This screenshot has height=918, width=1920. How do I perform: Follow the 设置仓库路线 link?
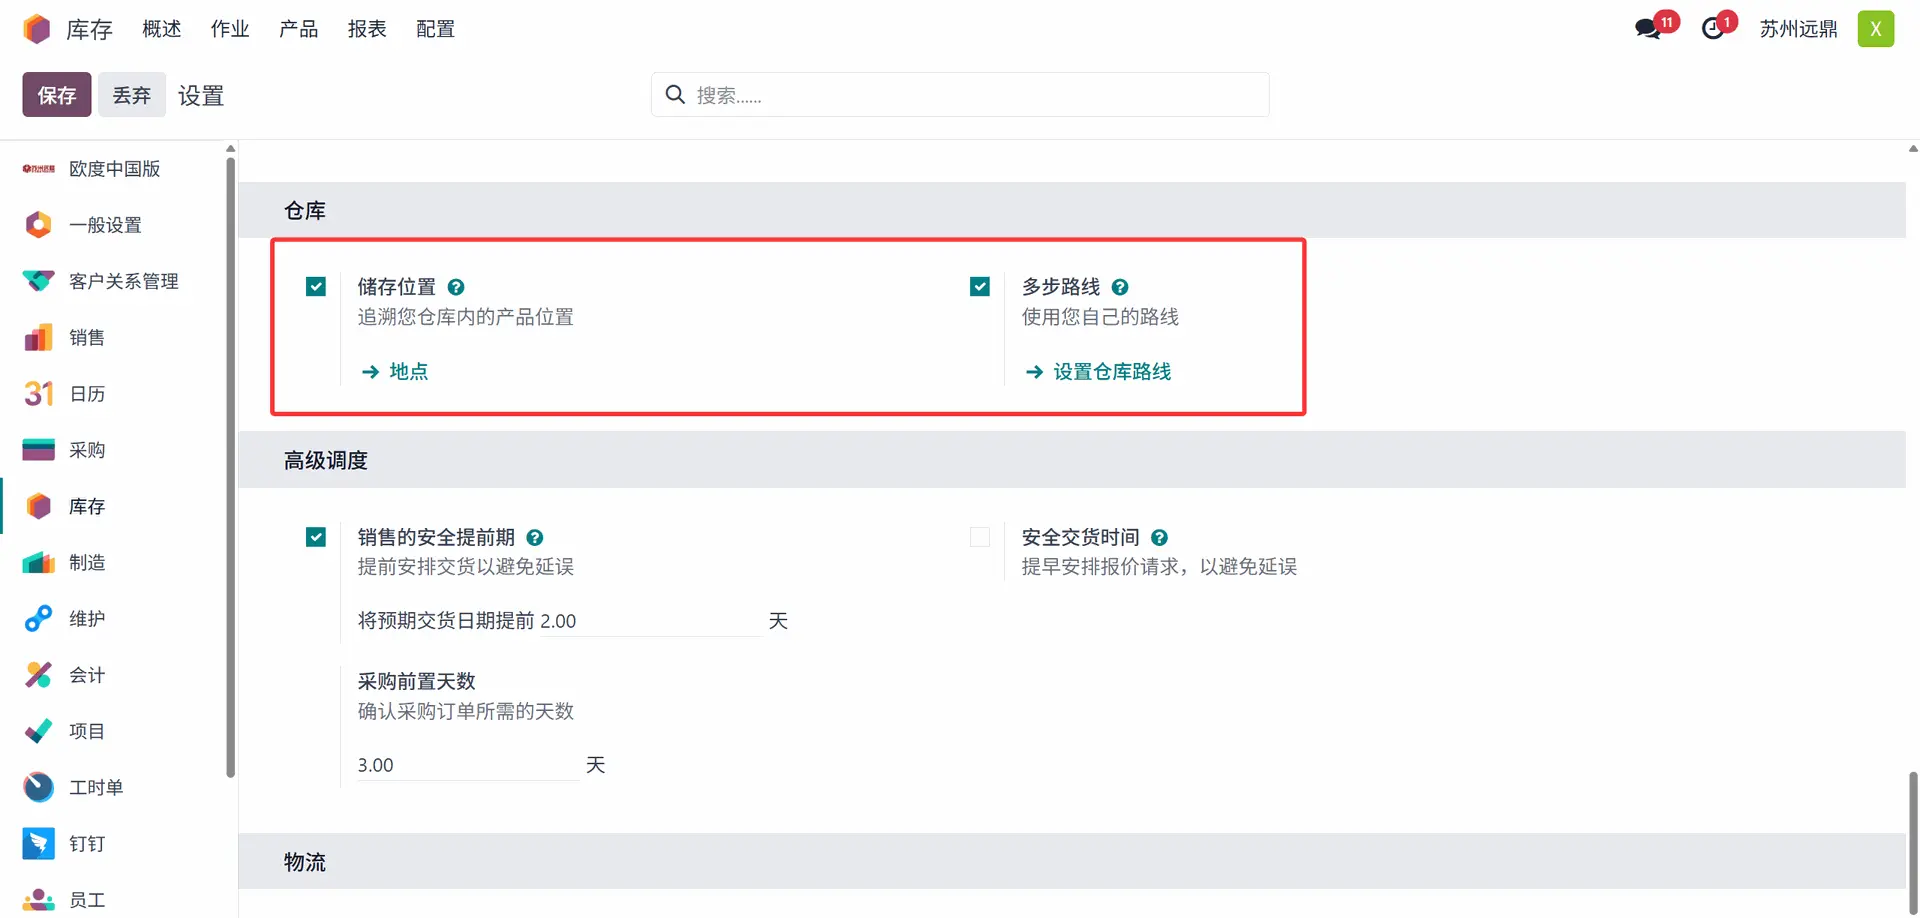(x=1111, y=372)
